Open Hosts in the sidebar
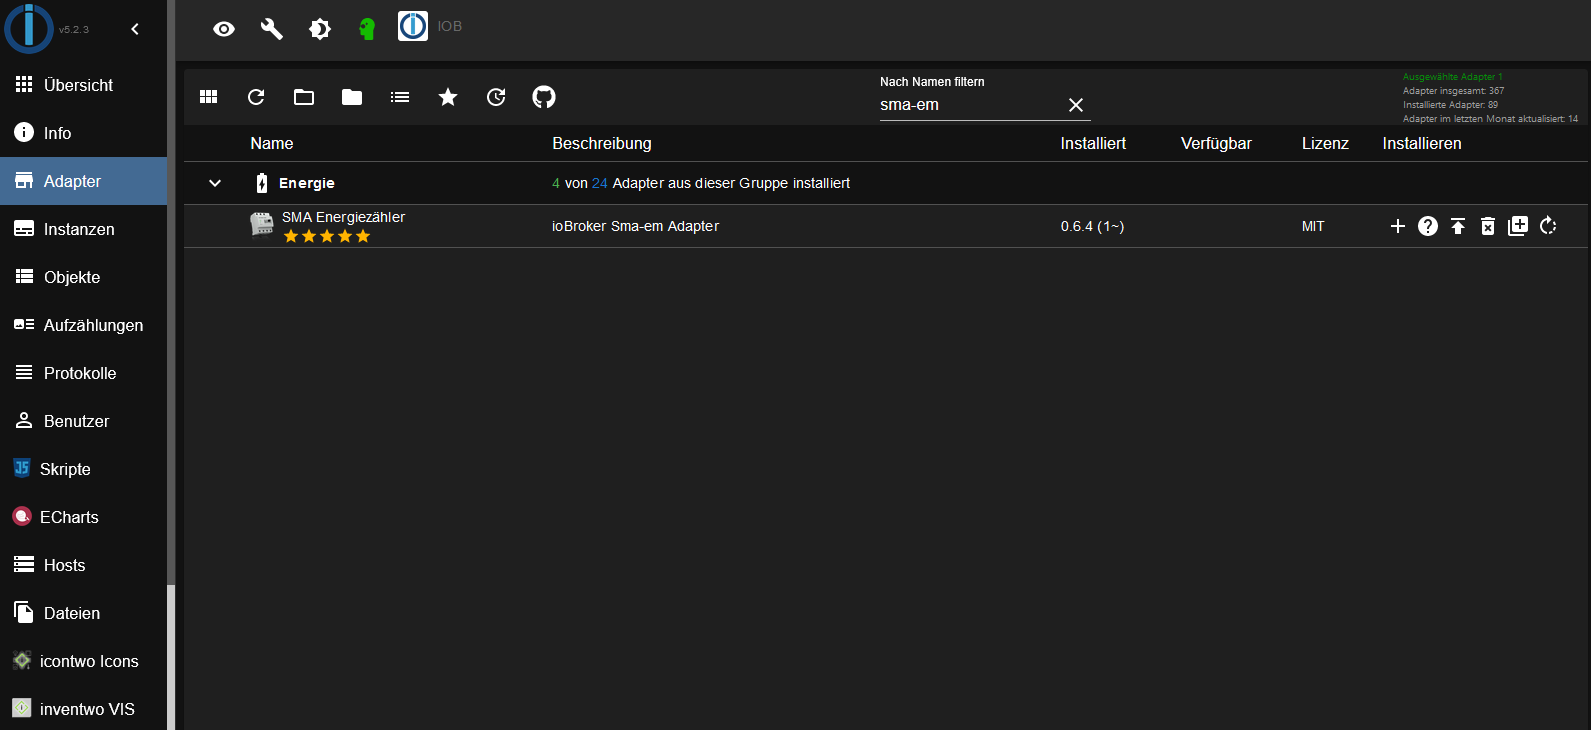Viewport: 1591px width, 730px height. [84, 565]
